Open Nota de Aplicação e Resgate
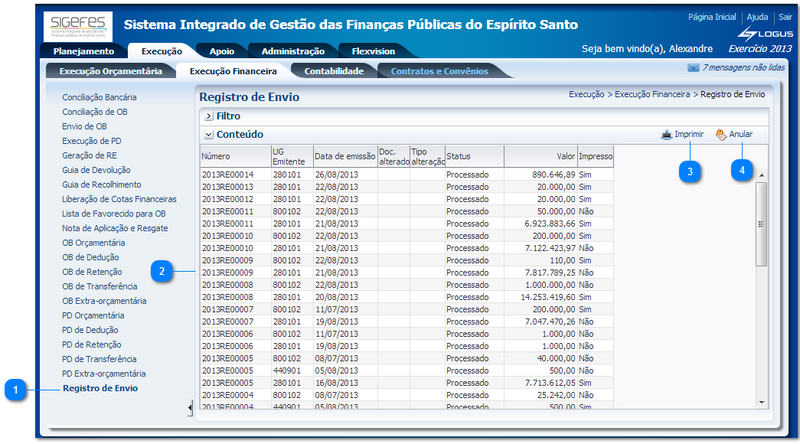 coord(115,228)
